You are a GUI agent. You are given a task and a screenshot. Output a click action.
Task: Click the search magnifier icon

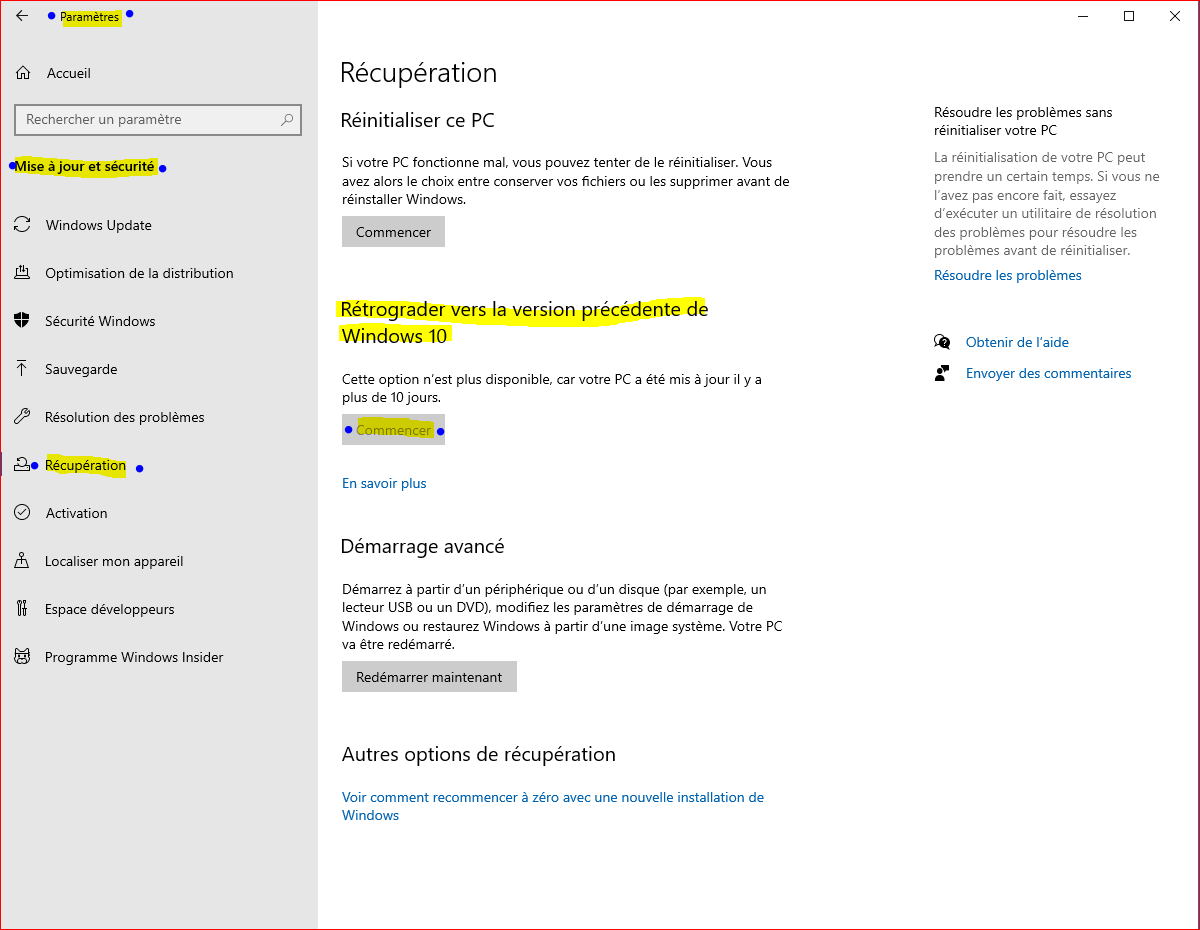pos(287,120)
